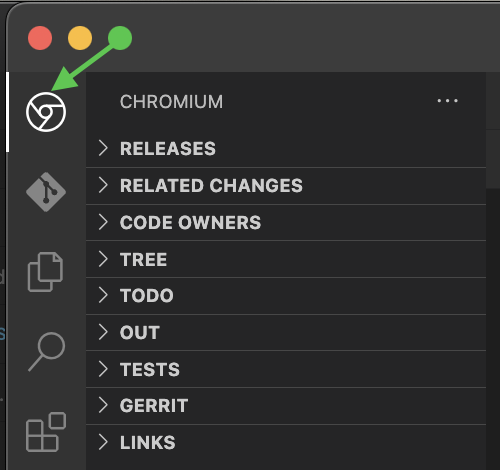The image size is (500, 470).
Task: Expand the RELEASES section chevron
Action: (x=103, y=148)
